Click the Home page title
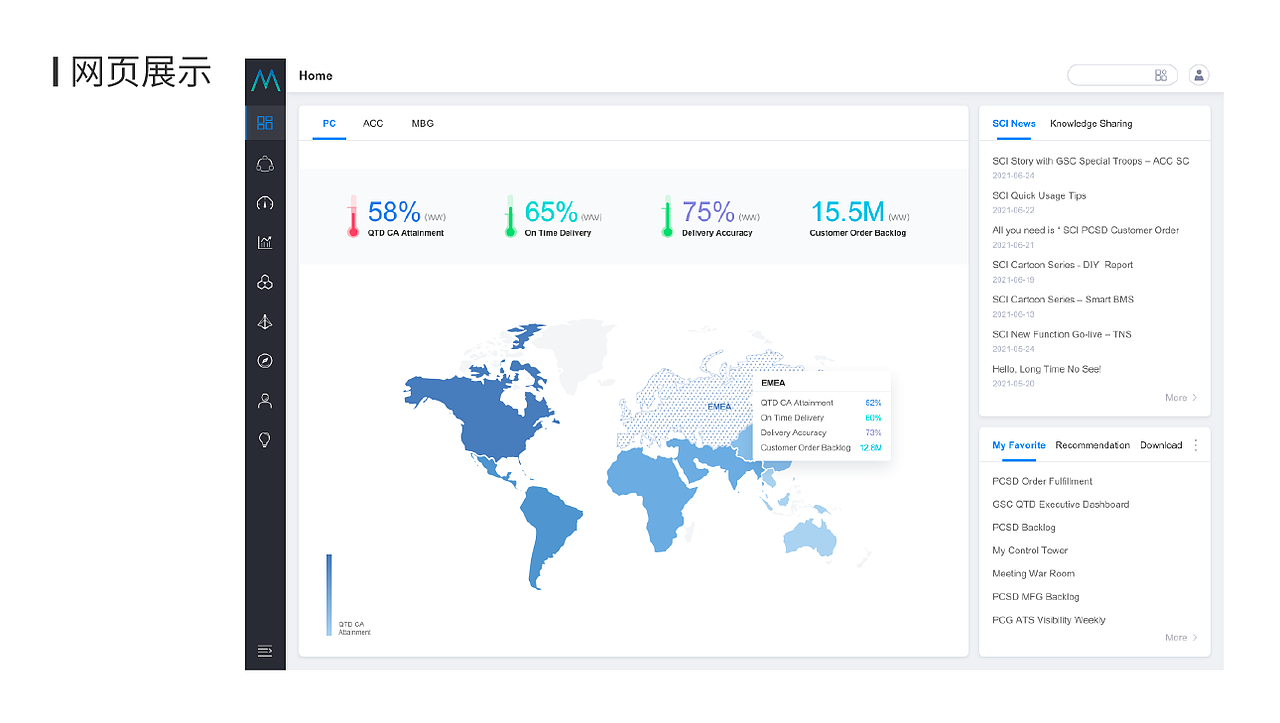This screenshot has width=1280, height=723. tap(316, 76)
